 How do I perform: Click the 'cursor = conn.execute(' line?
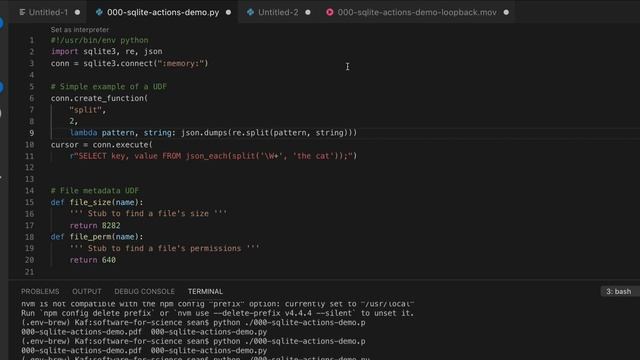tap(102, 144)
